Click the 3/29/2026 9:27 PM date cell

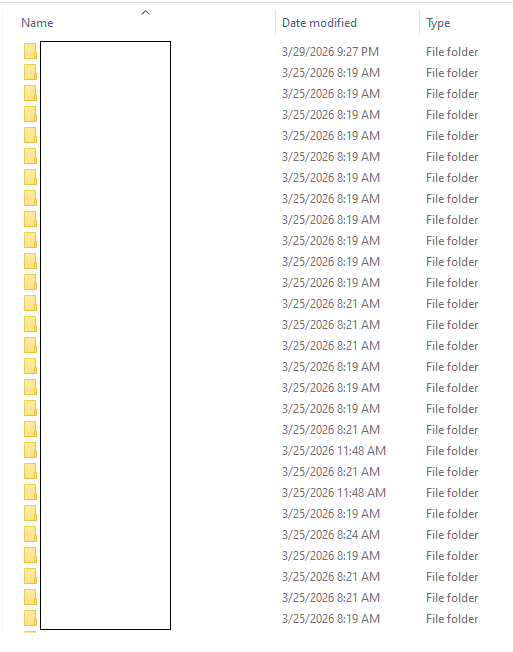coord(330,52)
